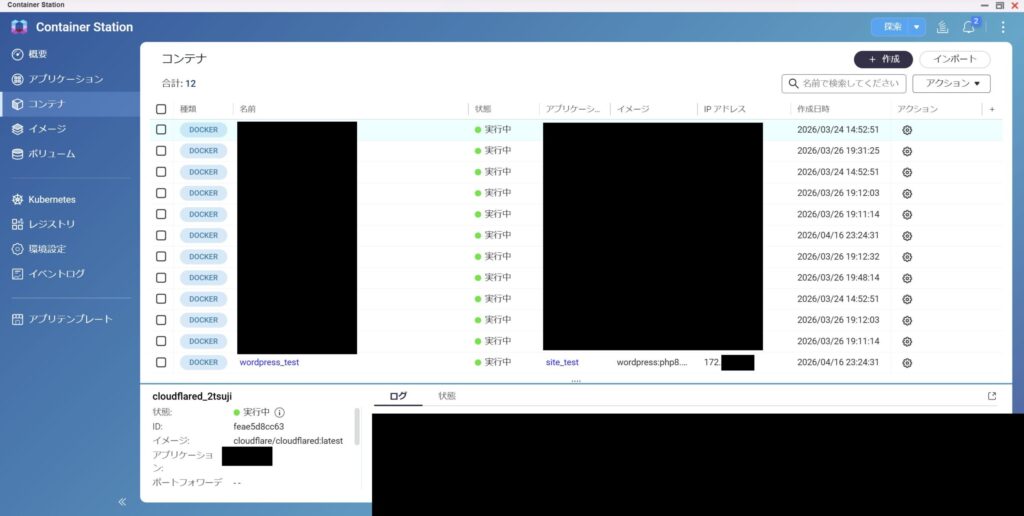
Task: Open gear for container created 2026/03/26 19:12:32
Action: (906, 257)
